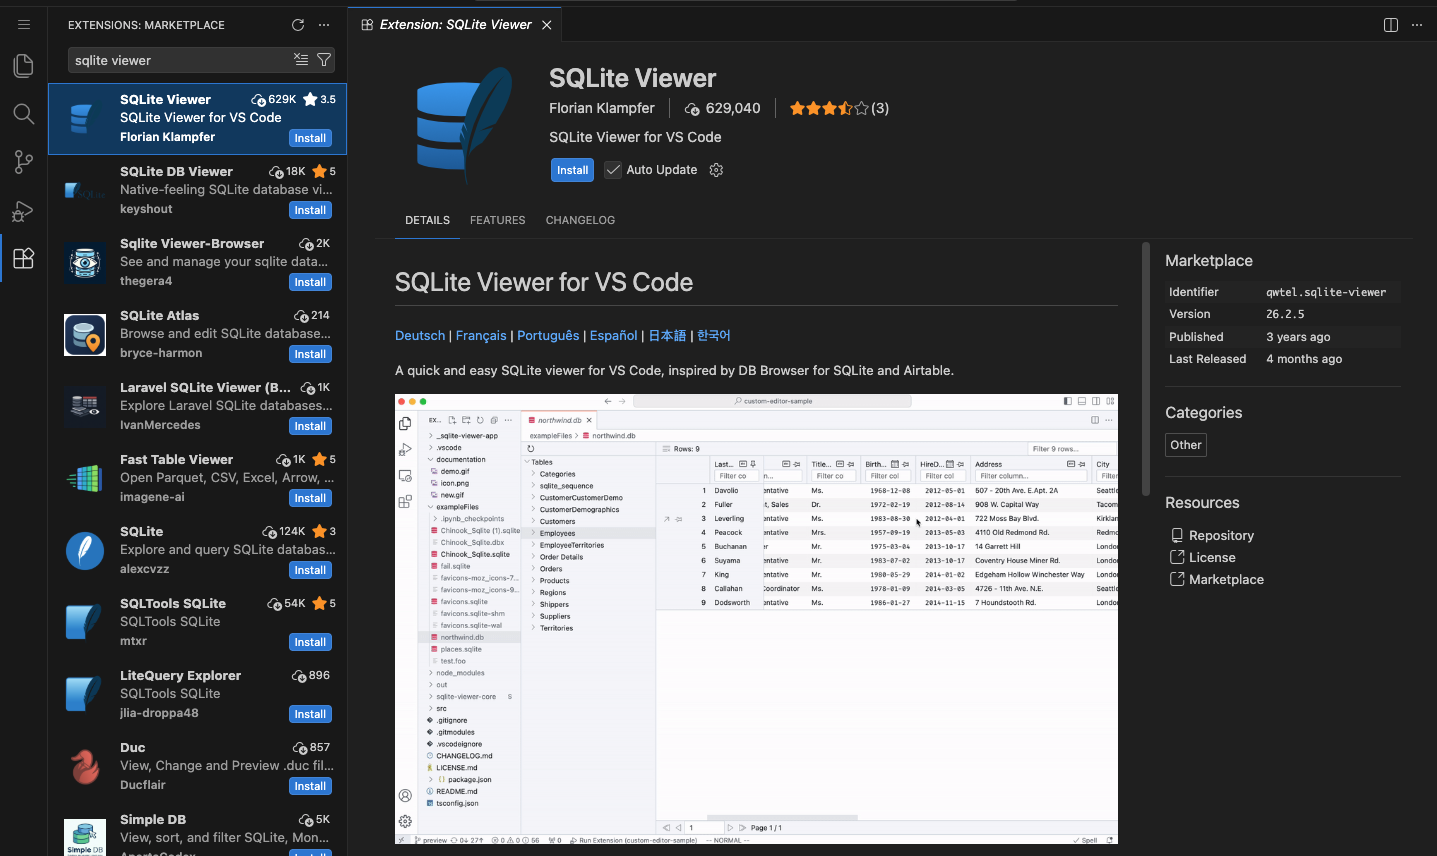Open the readme screenshot image

click(x=756, y=619)
